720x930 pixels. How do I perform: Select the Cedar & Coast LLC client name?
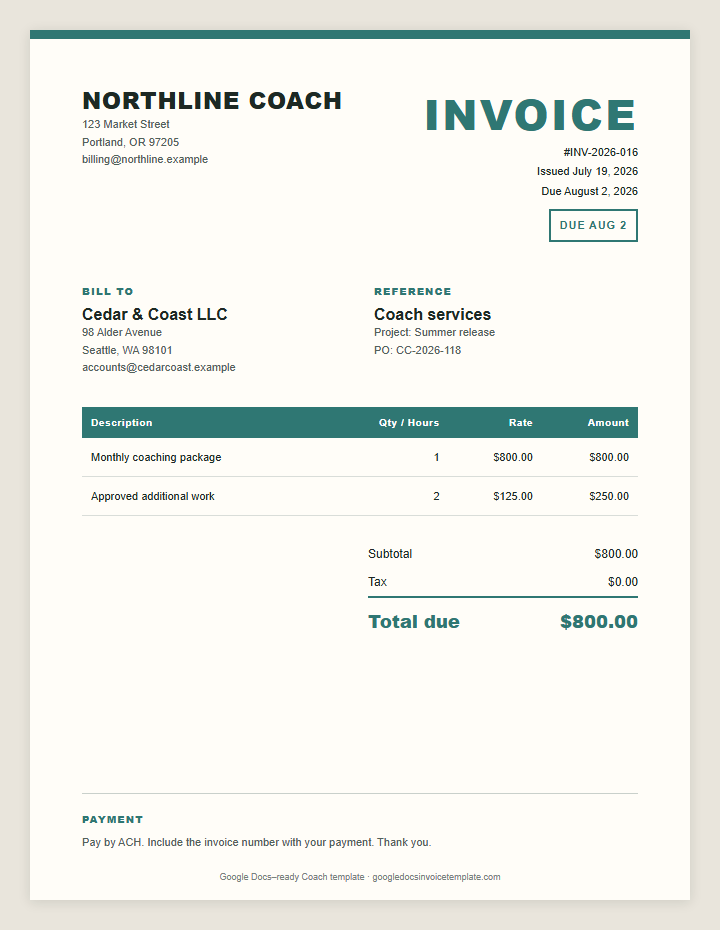click(x=154, y=314)
